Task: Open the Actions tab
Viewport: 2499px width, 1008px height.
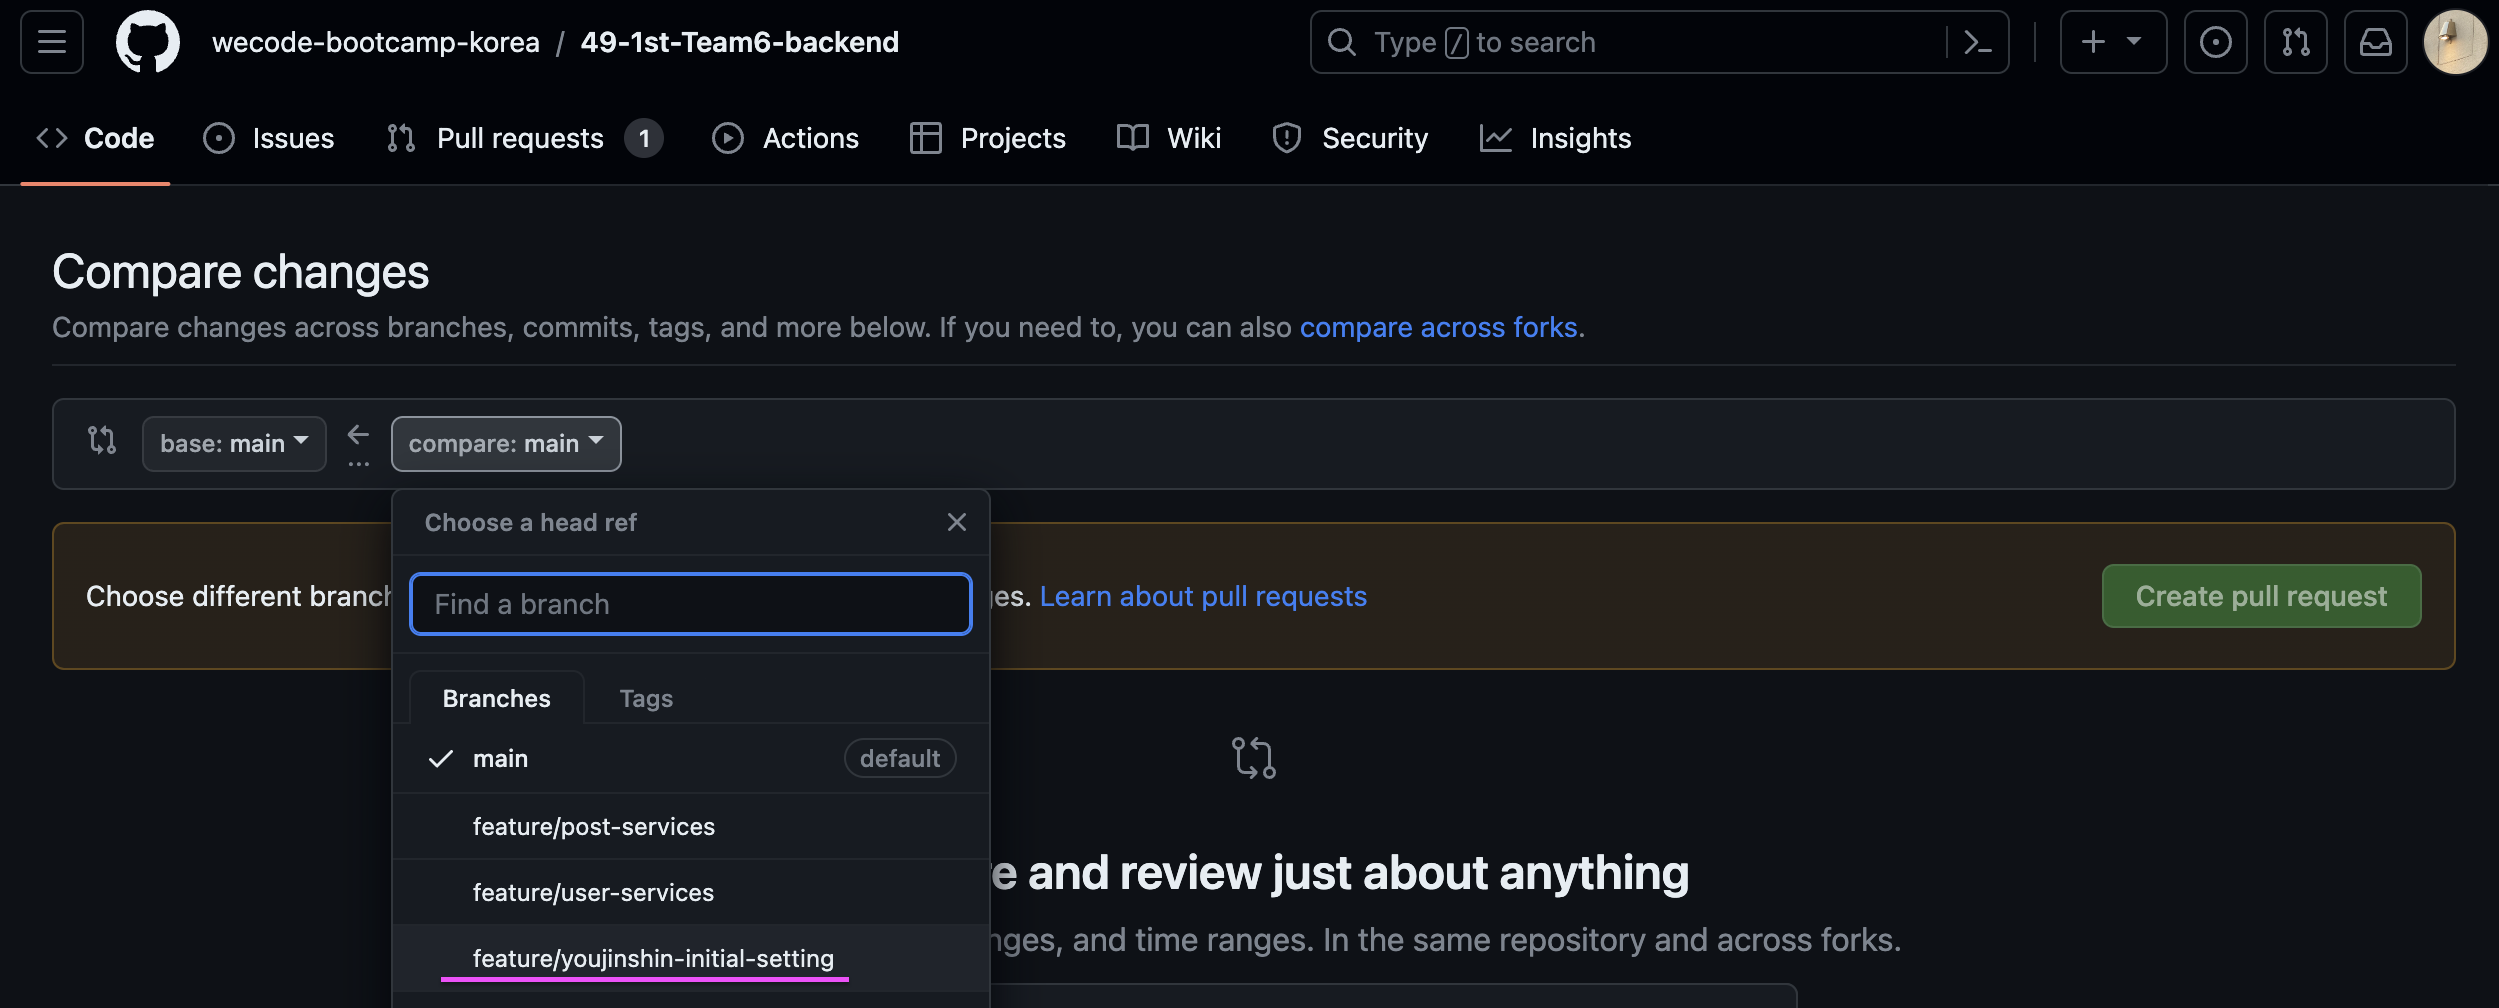Action: 785,138
